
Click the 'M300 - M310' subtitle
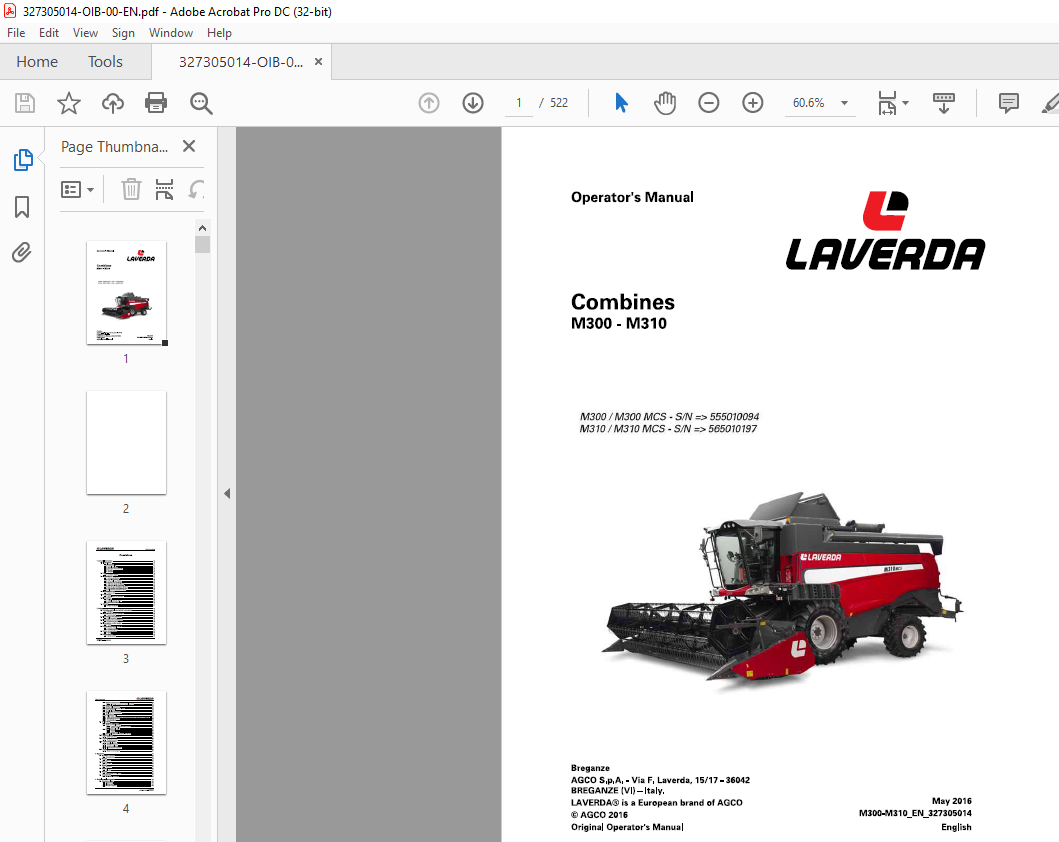[x=619, y=323]
